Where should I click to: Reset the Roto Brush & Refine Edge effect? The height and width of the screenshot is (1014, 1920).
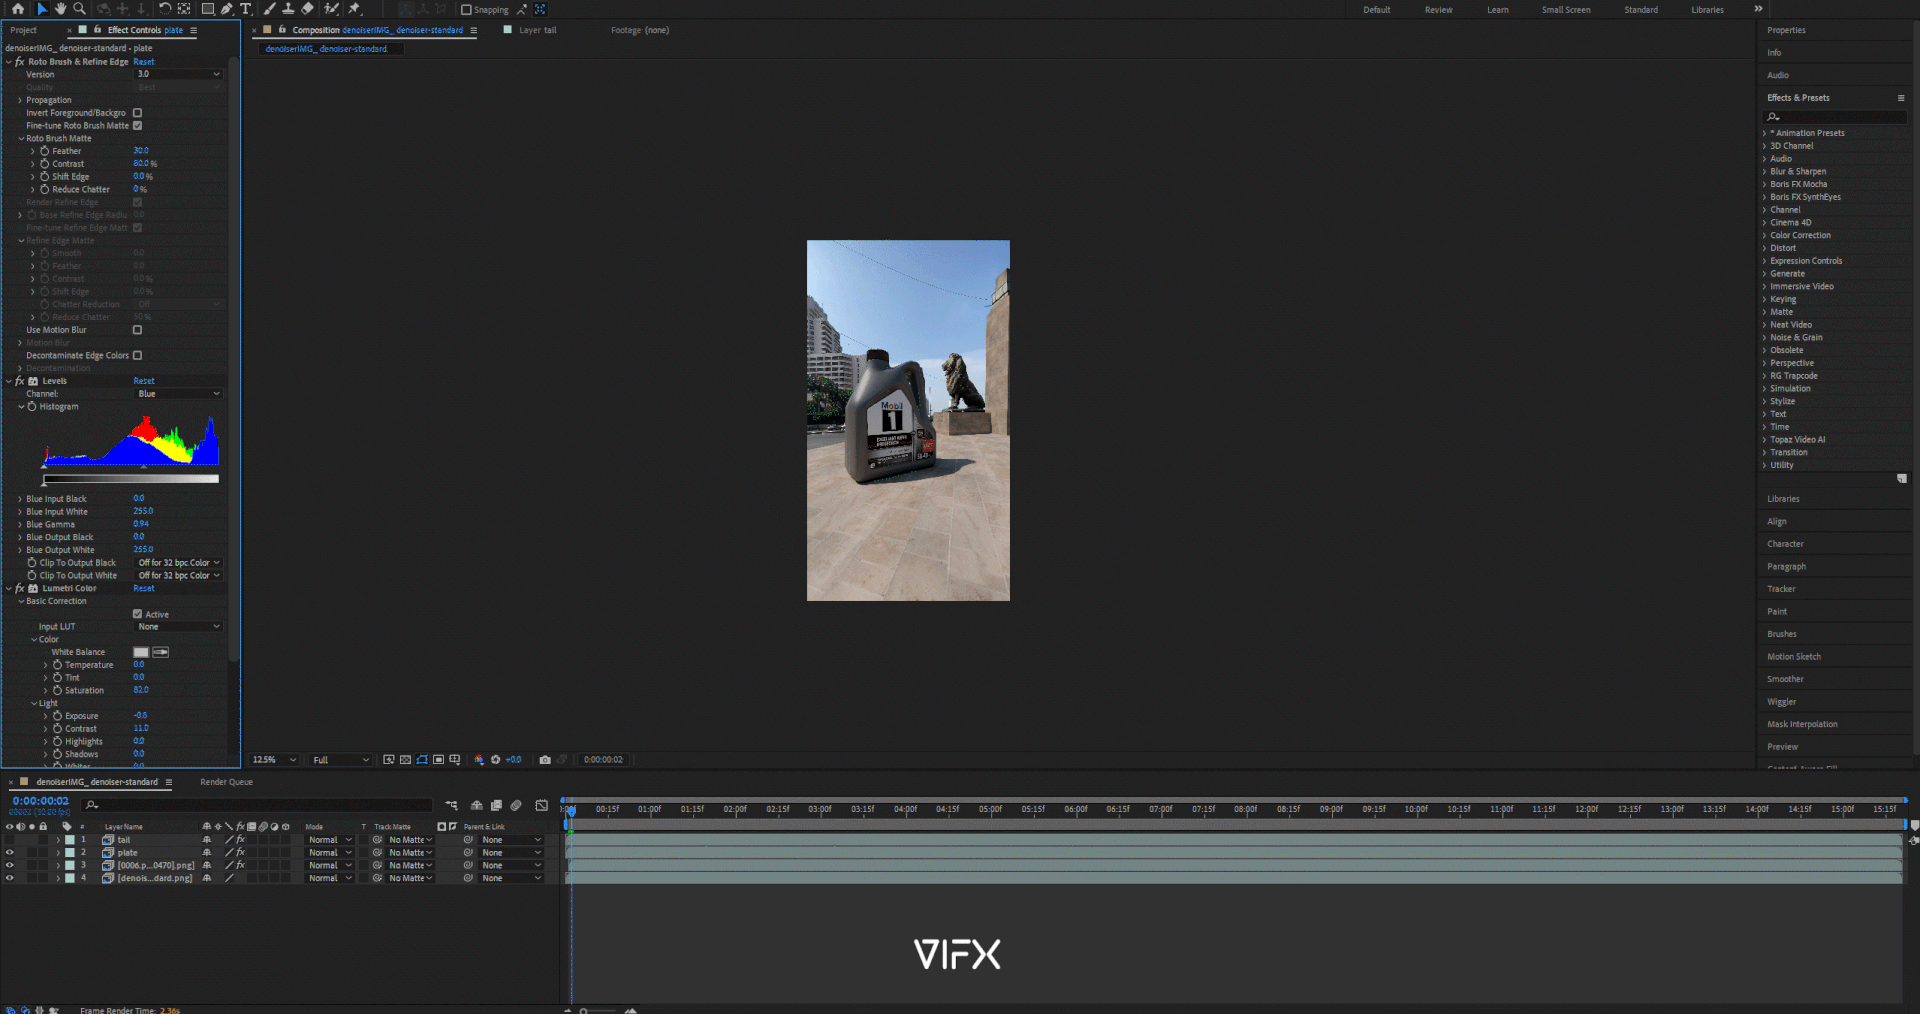[x=144, y=62]
